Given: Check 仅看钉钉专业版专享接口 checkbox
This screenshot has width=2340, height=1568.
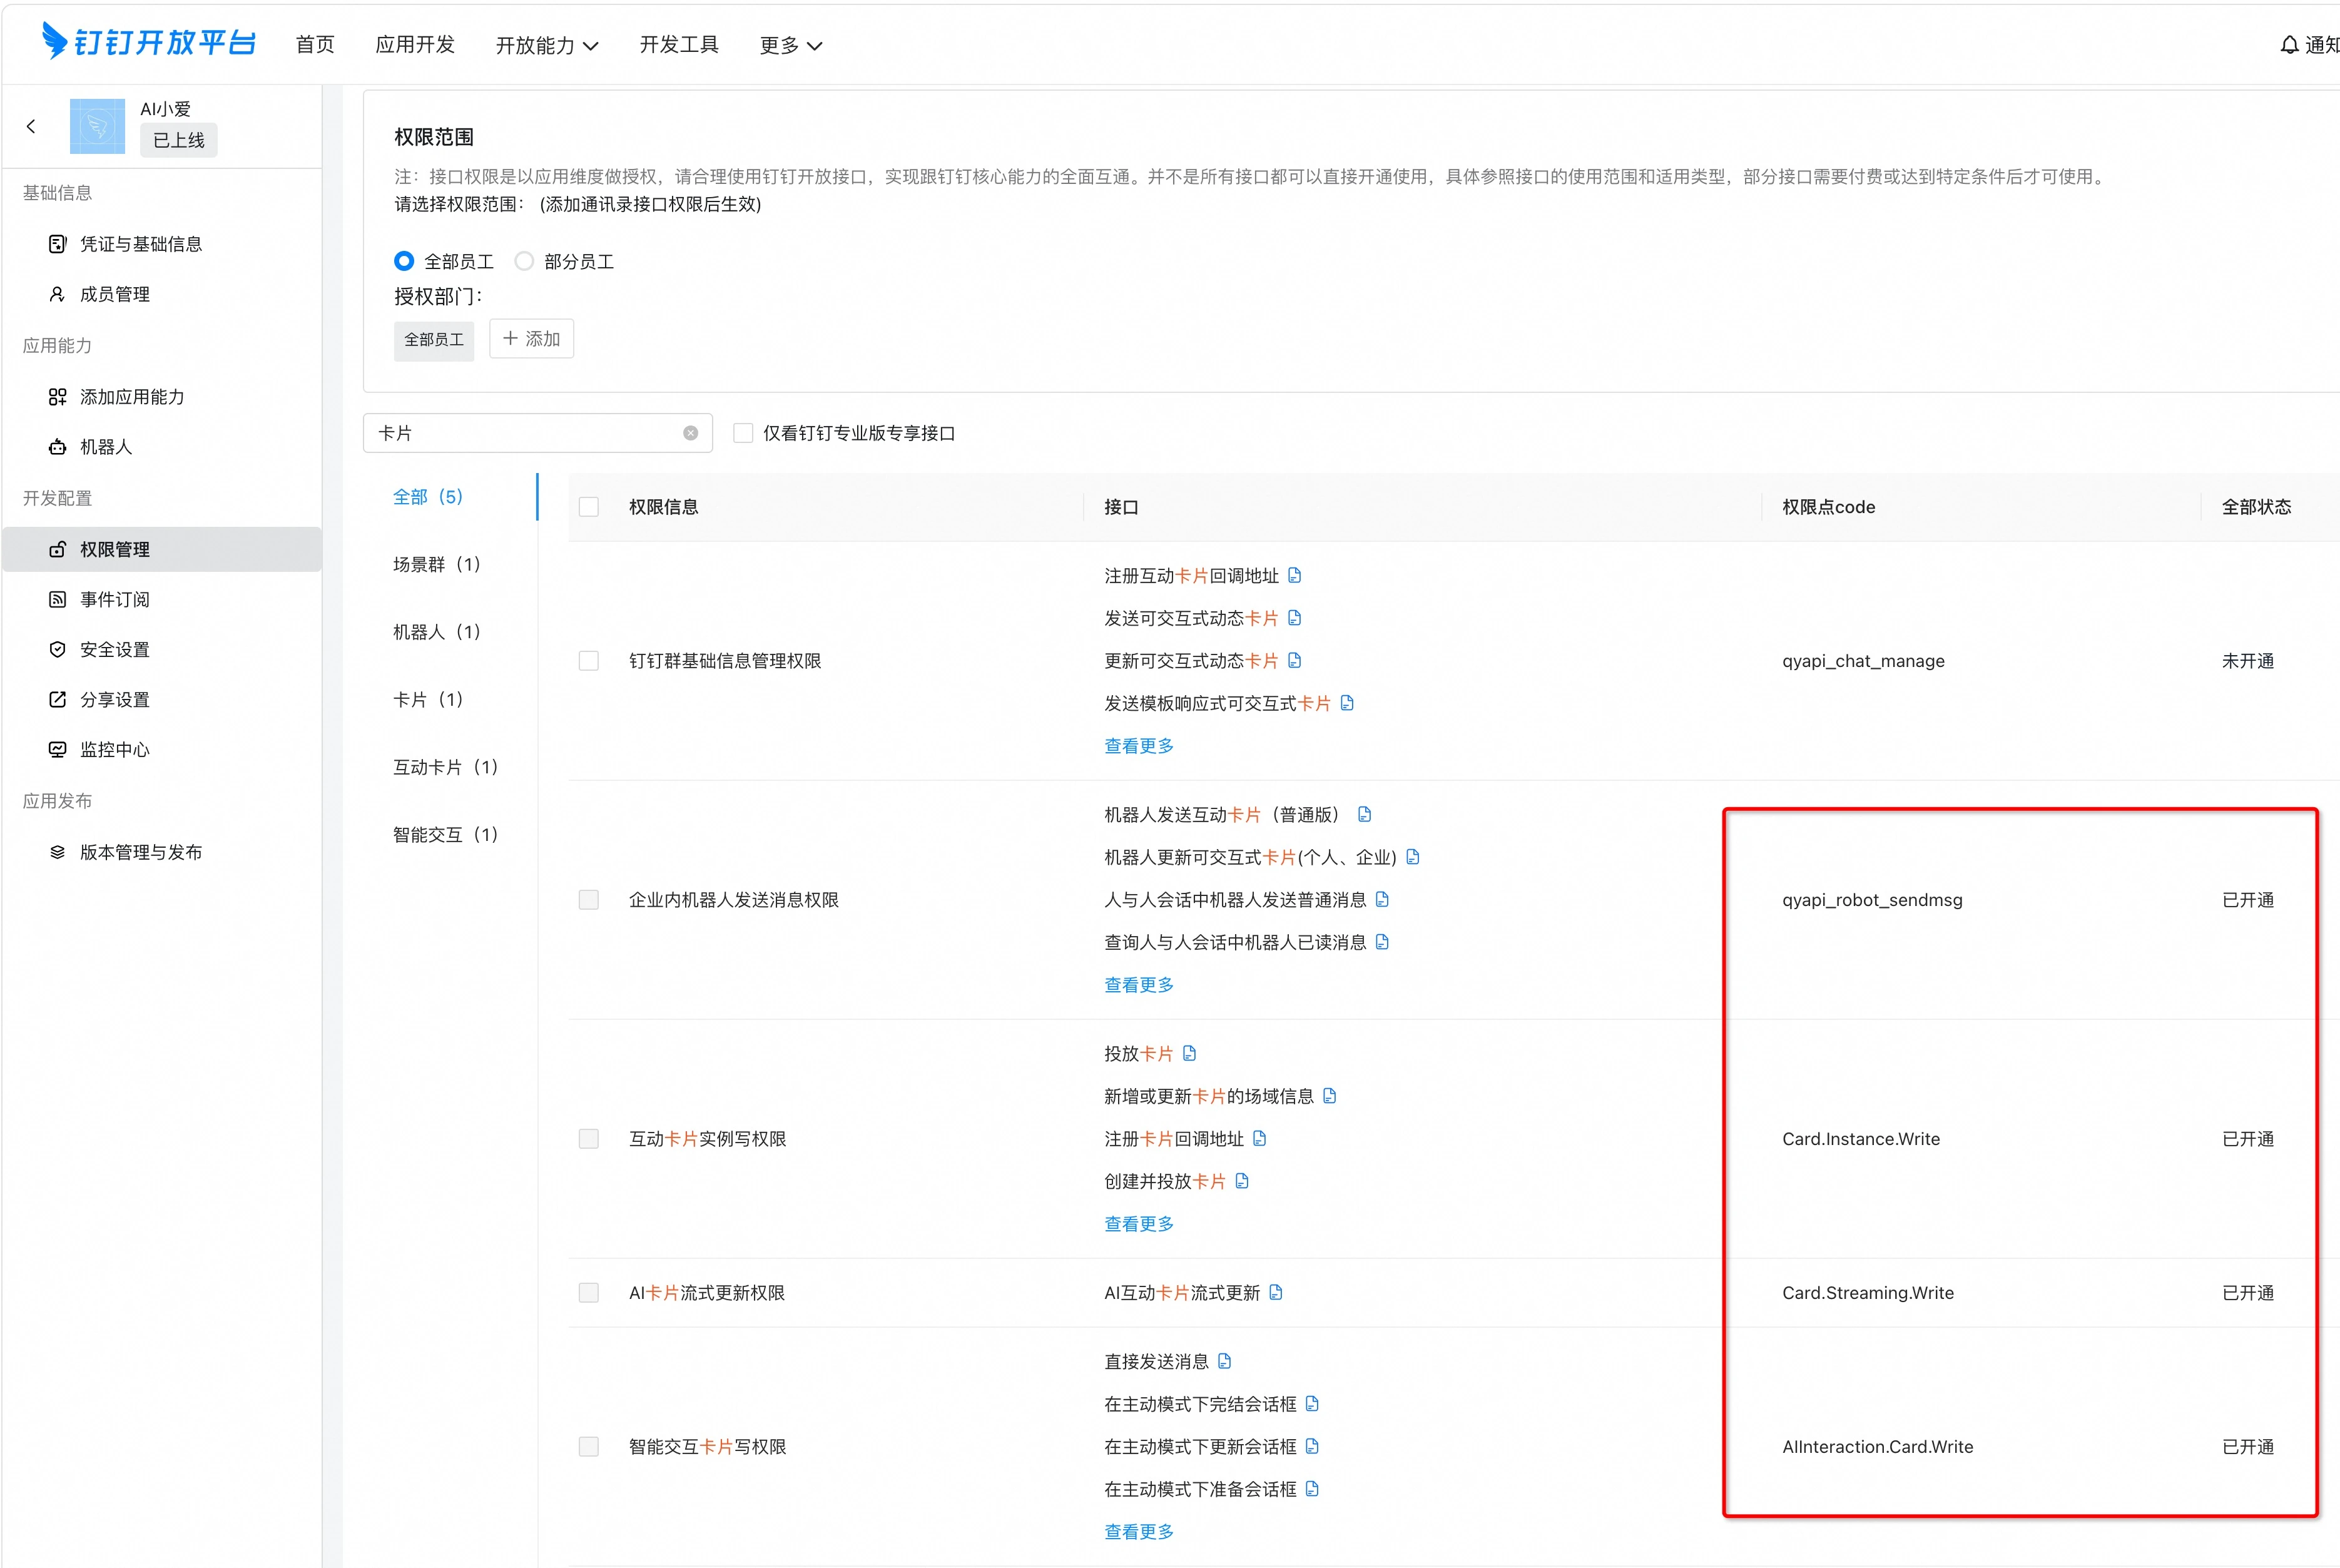Looking at the screenshot, I should tap(743, 433).
